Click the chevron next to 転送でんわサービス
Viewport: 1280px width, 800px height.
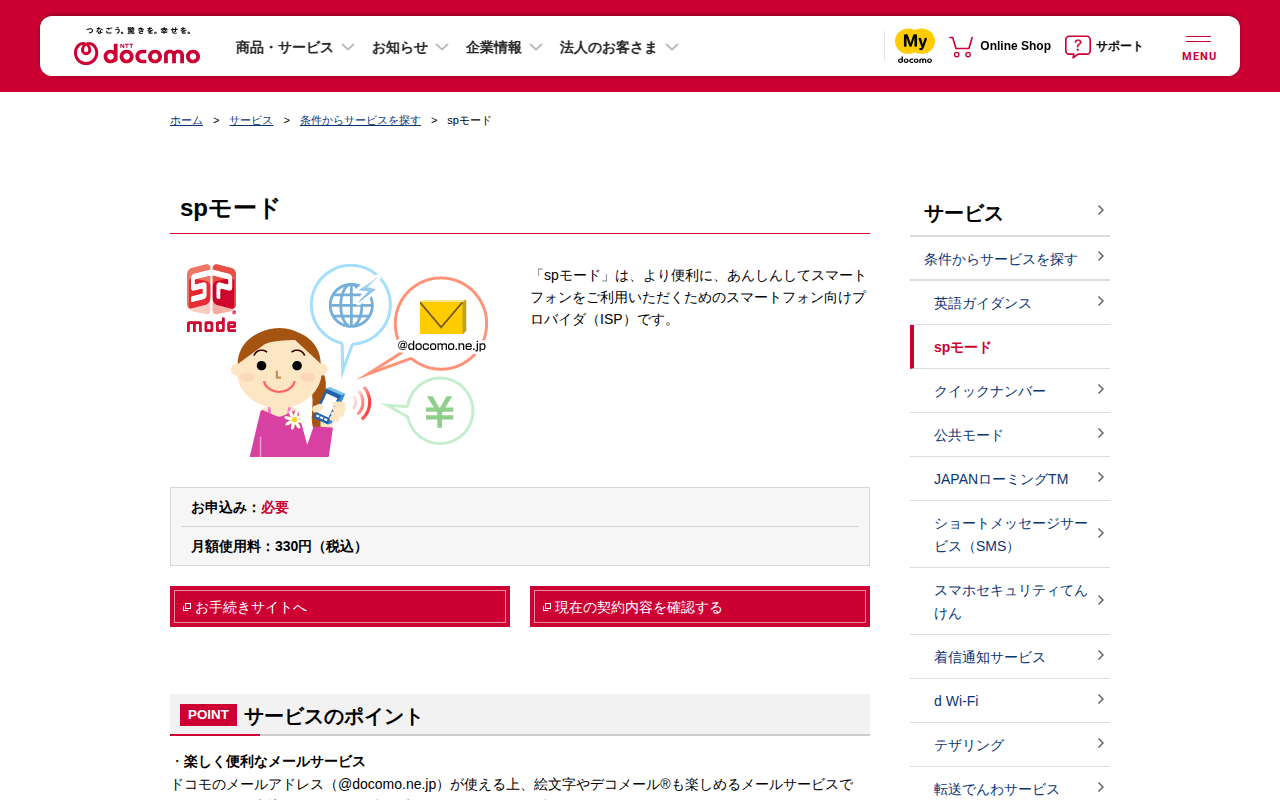point(1100,787)
